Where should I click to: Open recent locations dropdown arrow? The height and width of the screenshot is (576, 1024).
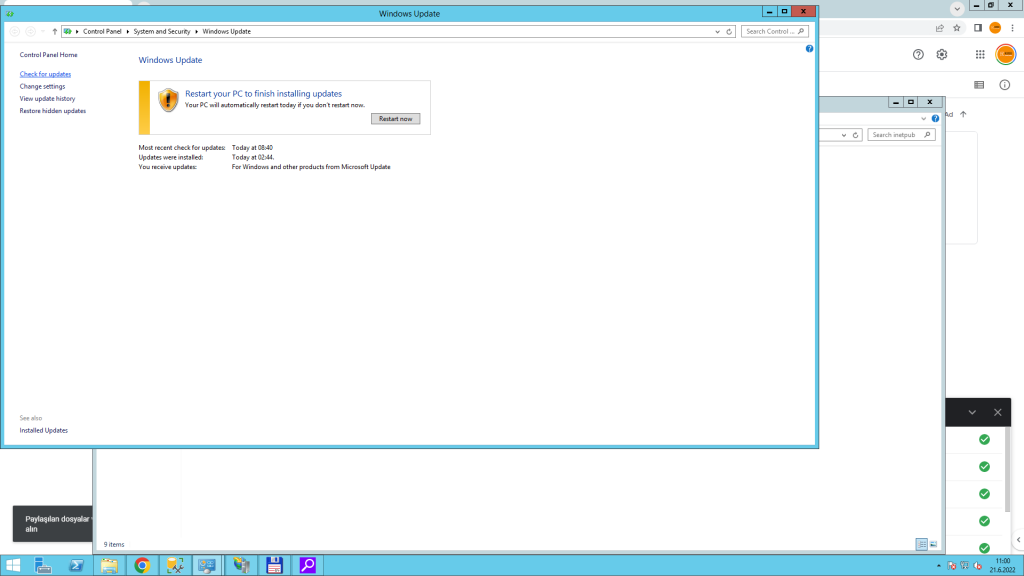tap(42, 31)
